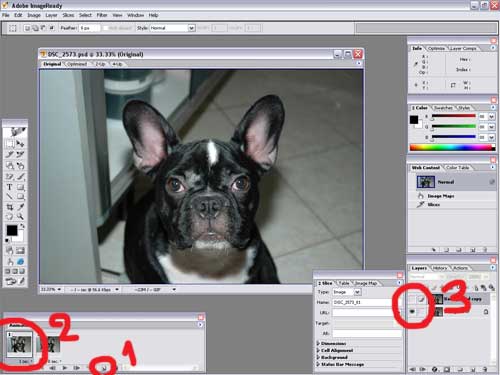
Task: Play the animation
Action: [65, 368]
